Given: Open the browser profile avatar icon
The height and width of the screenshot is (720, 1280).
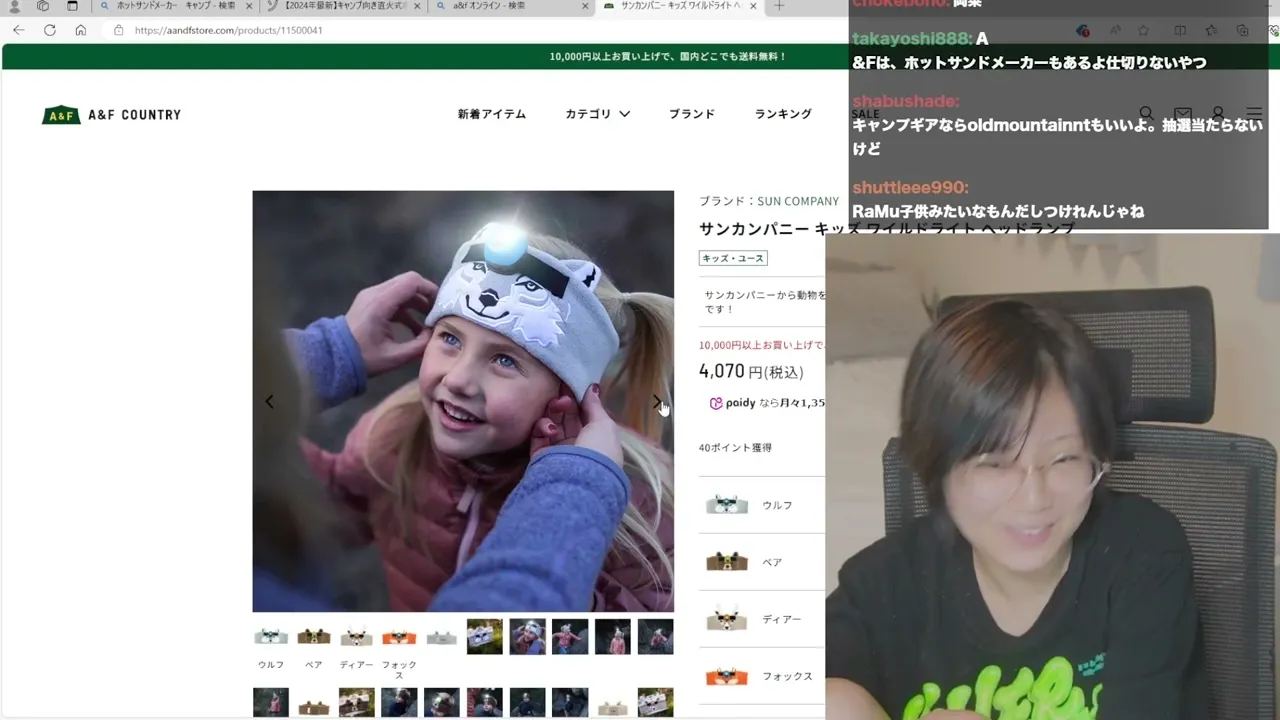Looking at the screenshot, I should coord(14,6).
